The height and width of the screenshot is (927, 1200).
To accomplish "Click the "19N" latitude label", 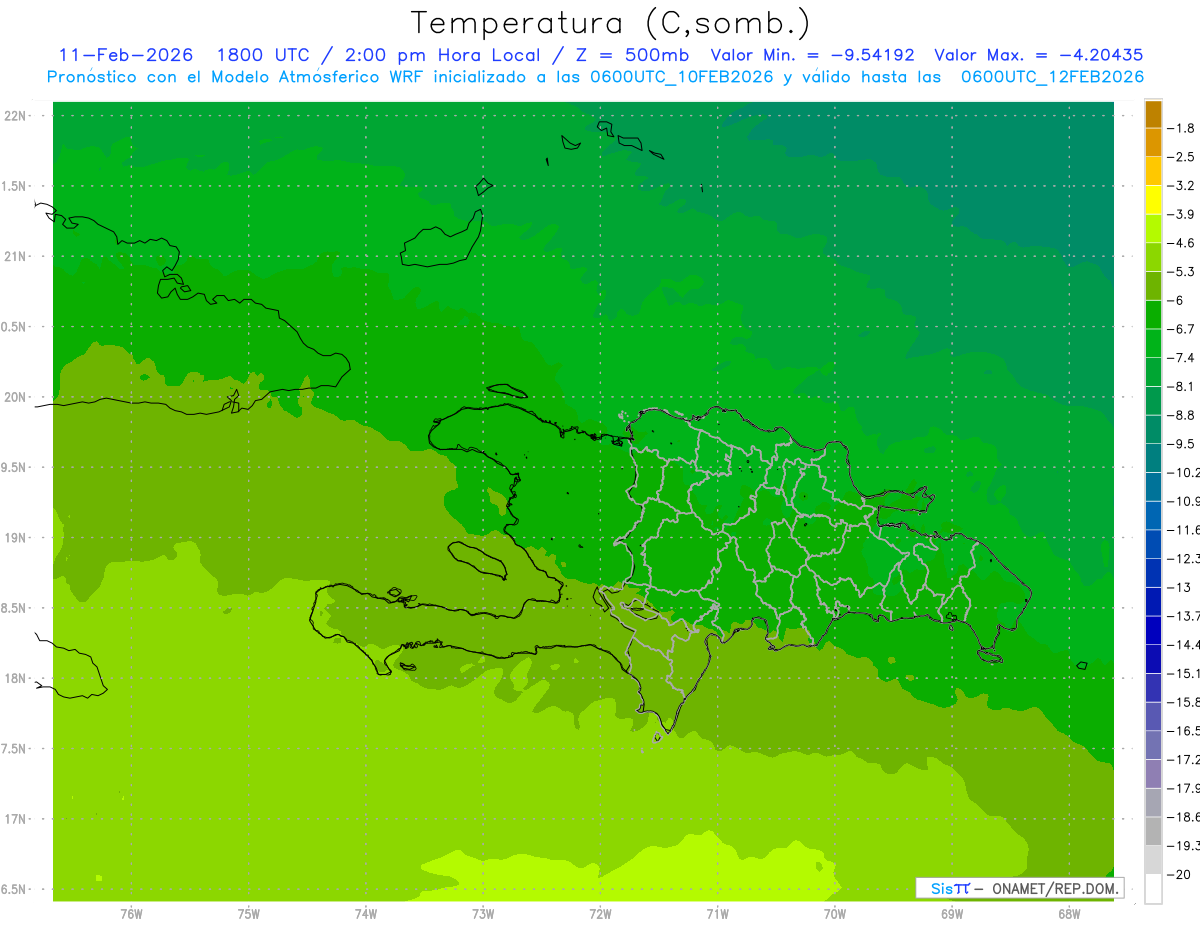I will click(x=16, y=538).
